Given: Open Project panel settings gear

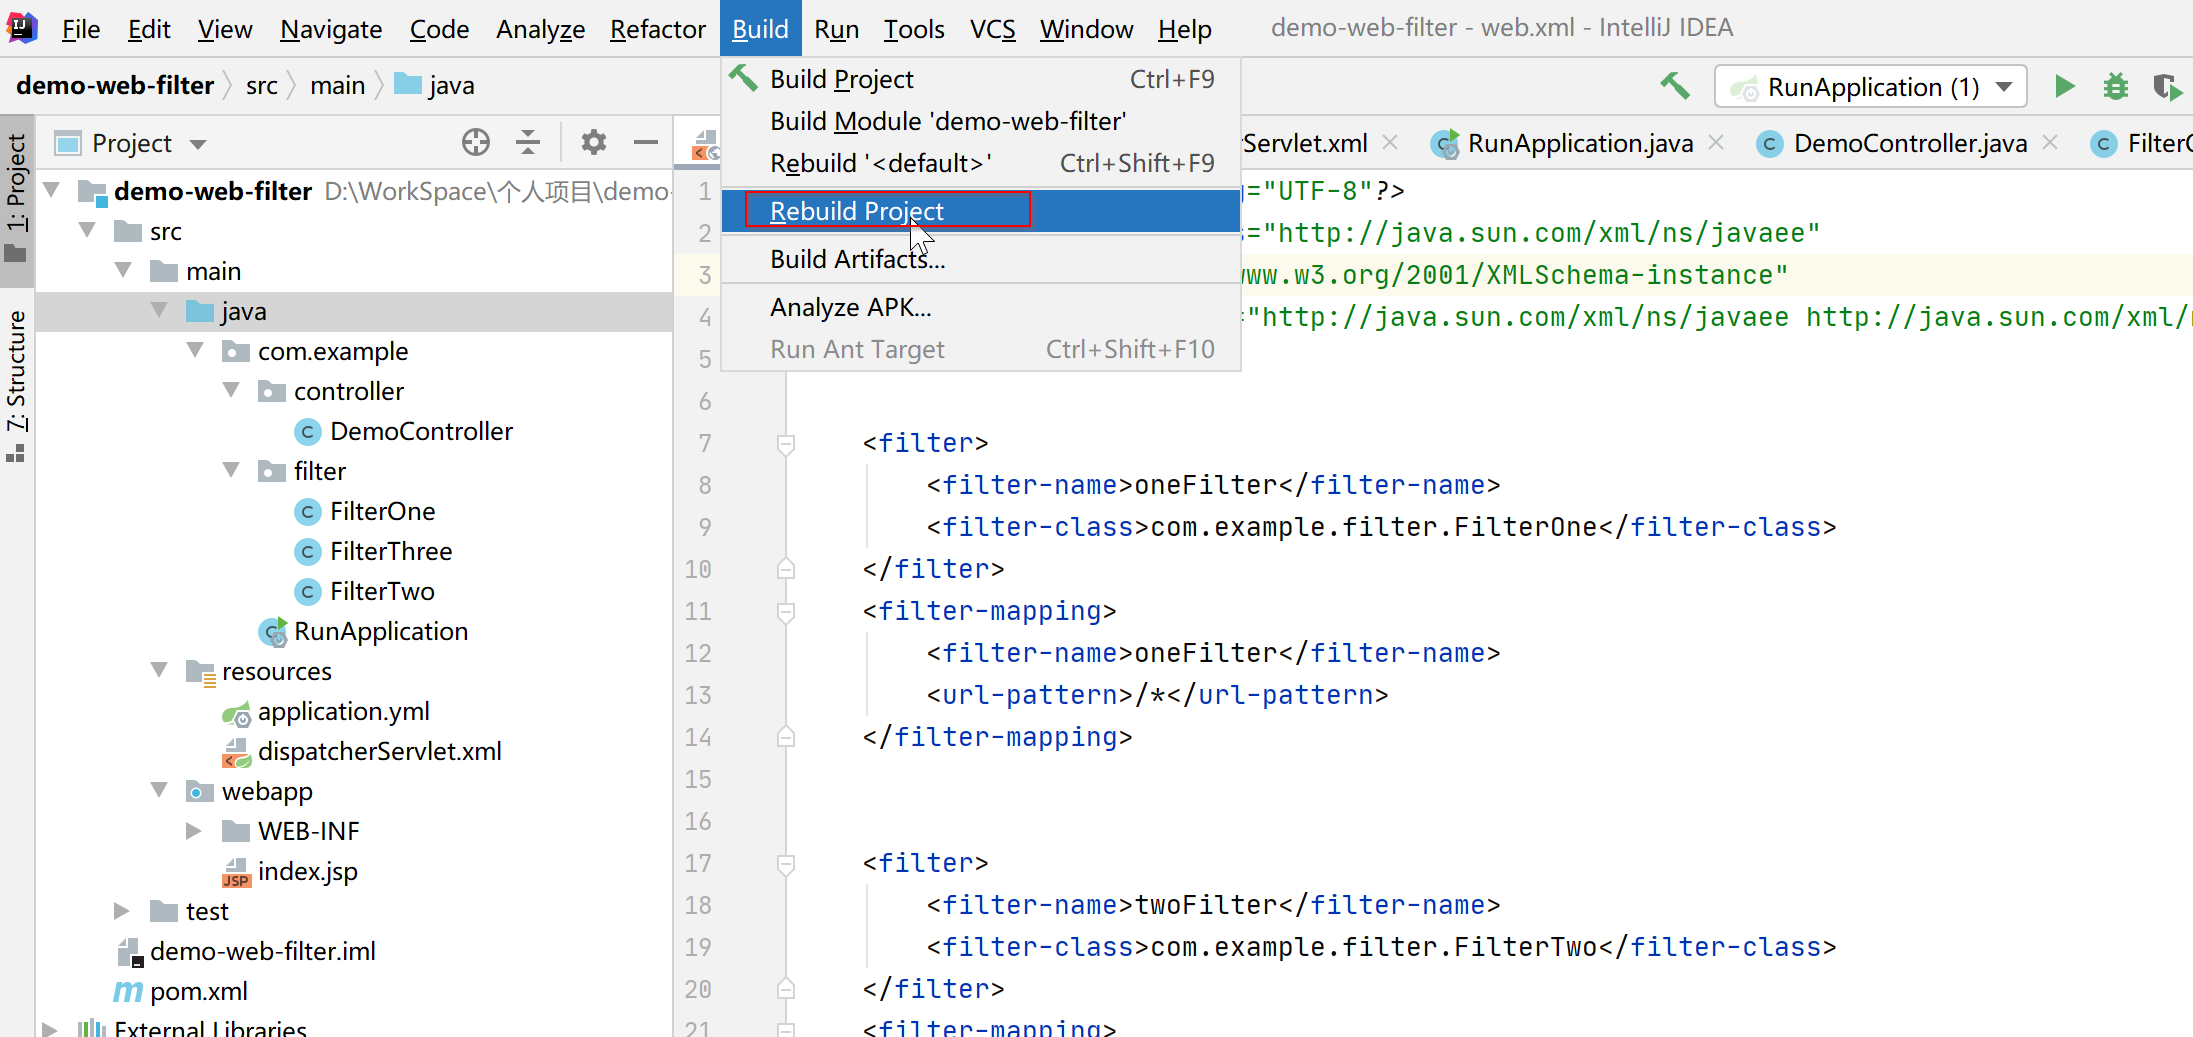Looking at the screenshot, I should (594, 143).
